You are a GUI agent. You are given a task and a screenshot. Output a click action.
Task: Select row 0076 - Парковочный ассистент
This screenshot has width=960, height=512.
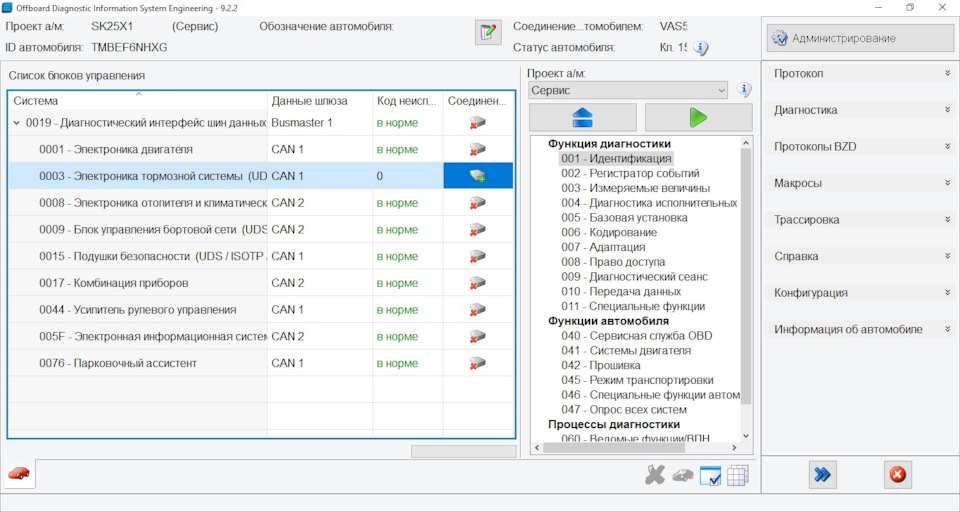pyautogui.click(x=260, y=363)
